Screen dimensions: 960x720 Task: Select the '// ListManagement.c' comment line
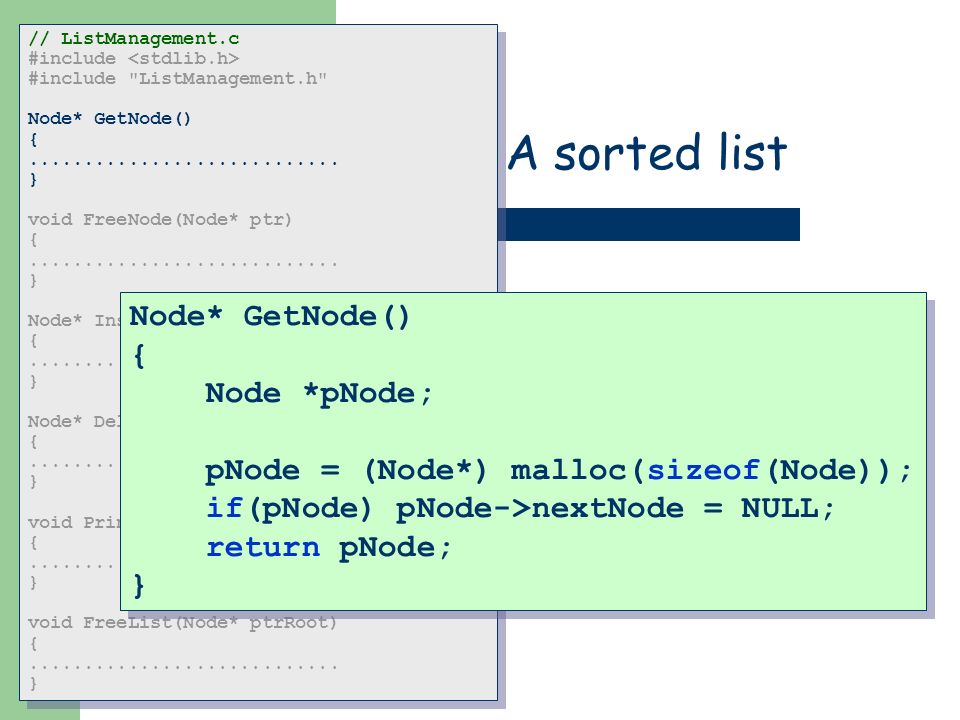[x=133, y=39]
